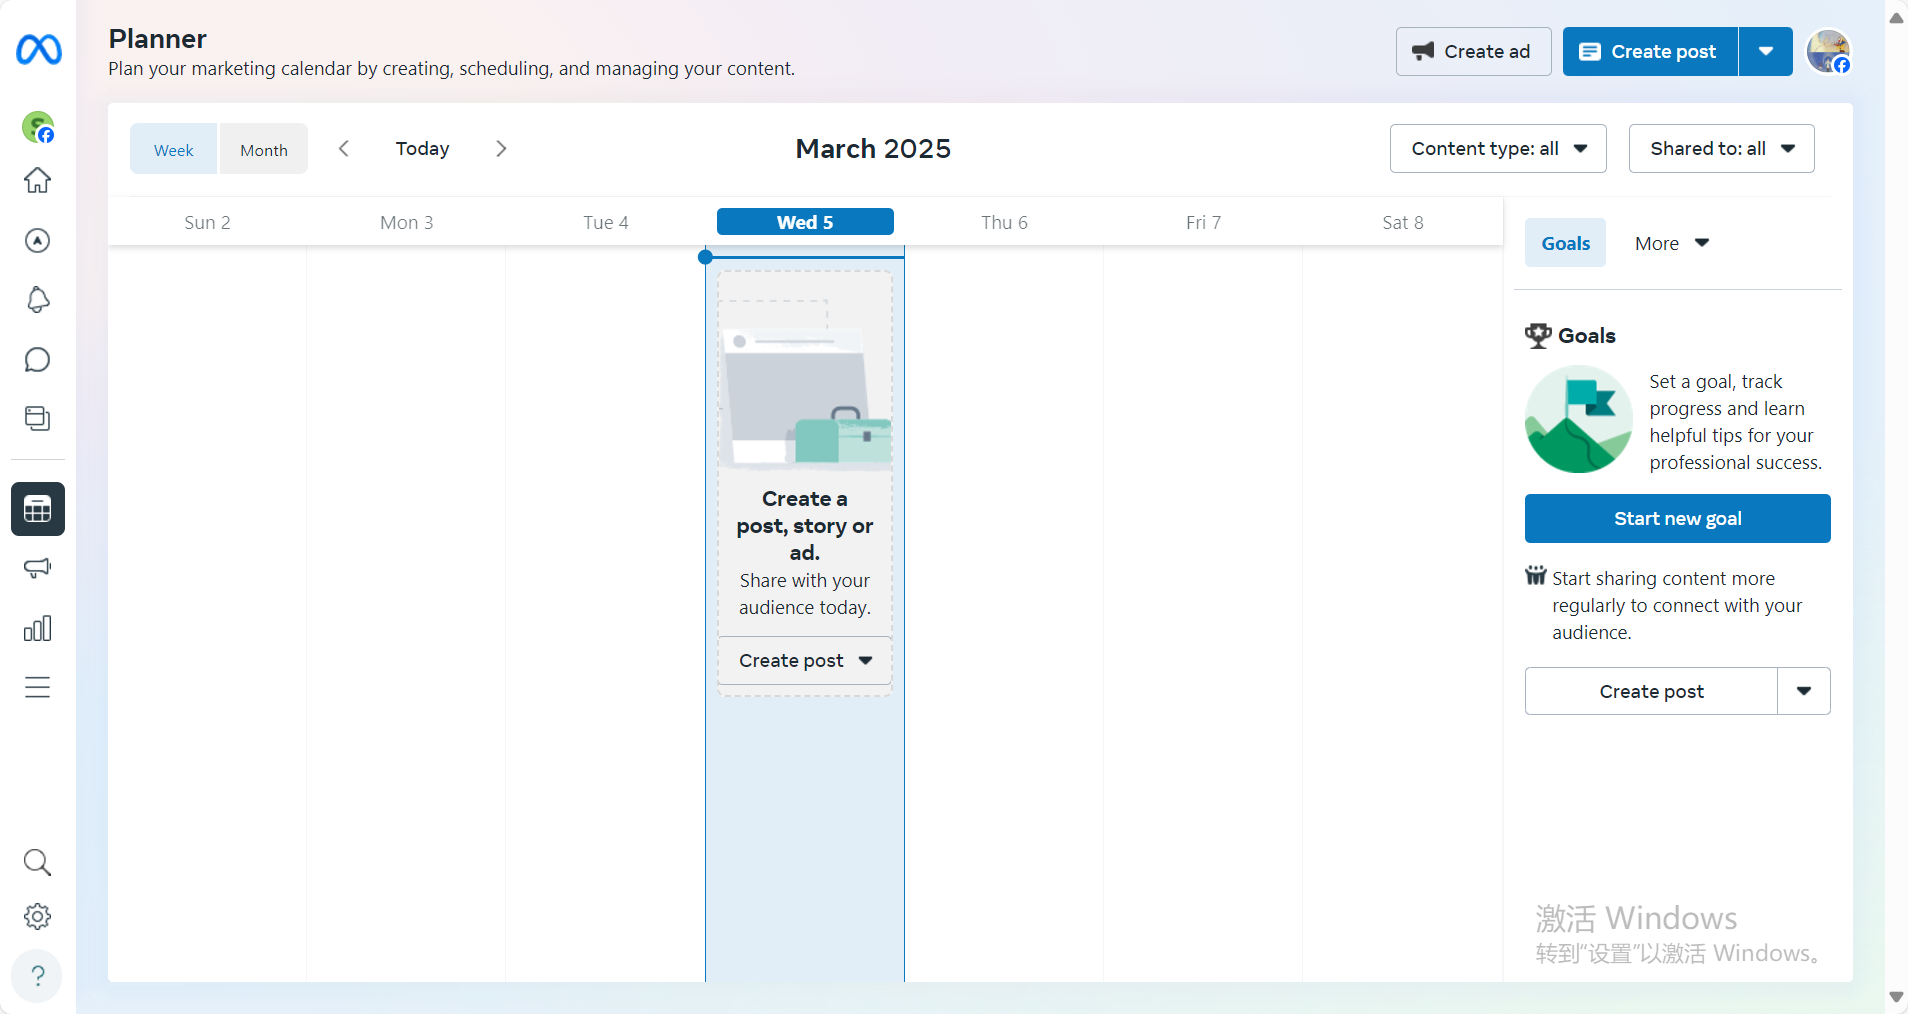Open All tools hamburger menu icon
The width and height of the screenshot is (1908, 1014).
tap(37, 688)
